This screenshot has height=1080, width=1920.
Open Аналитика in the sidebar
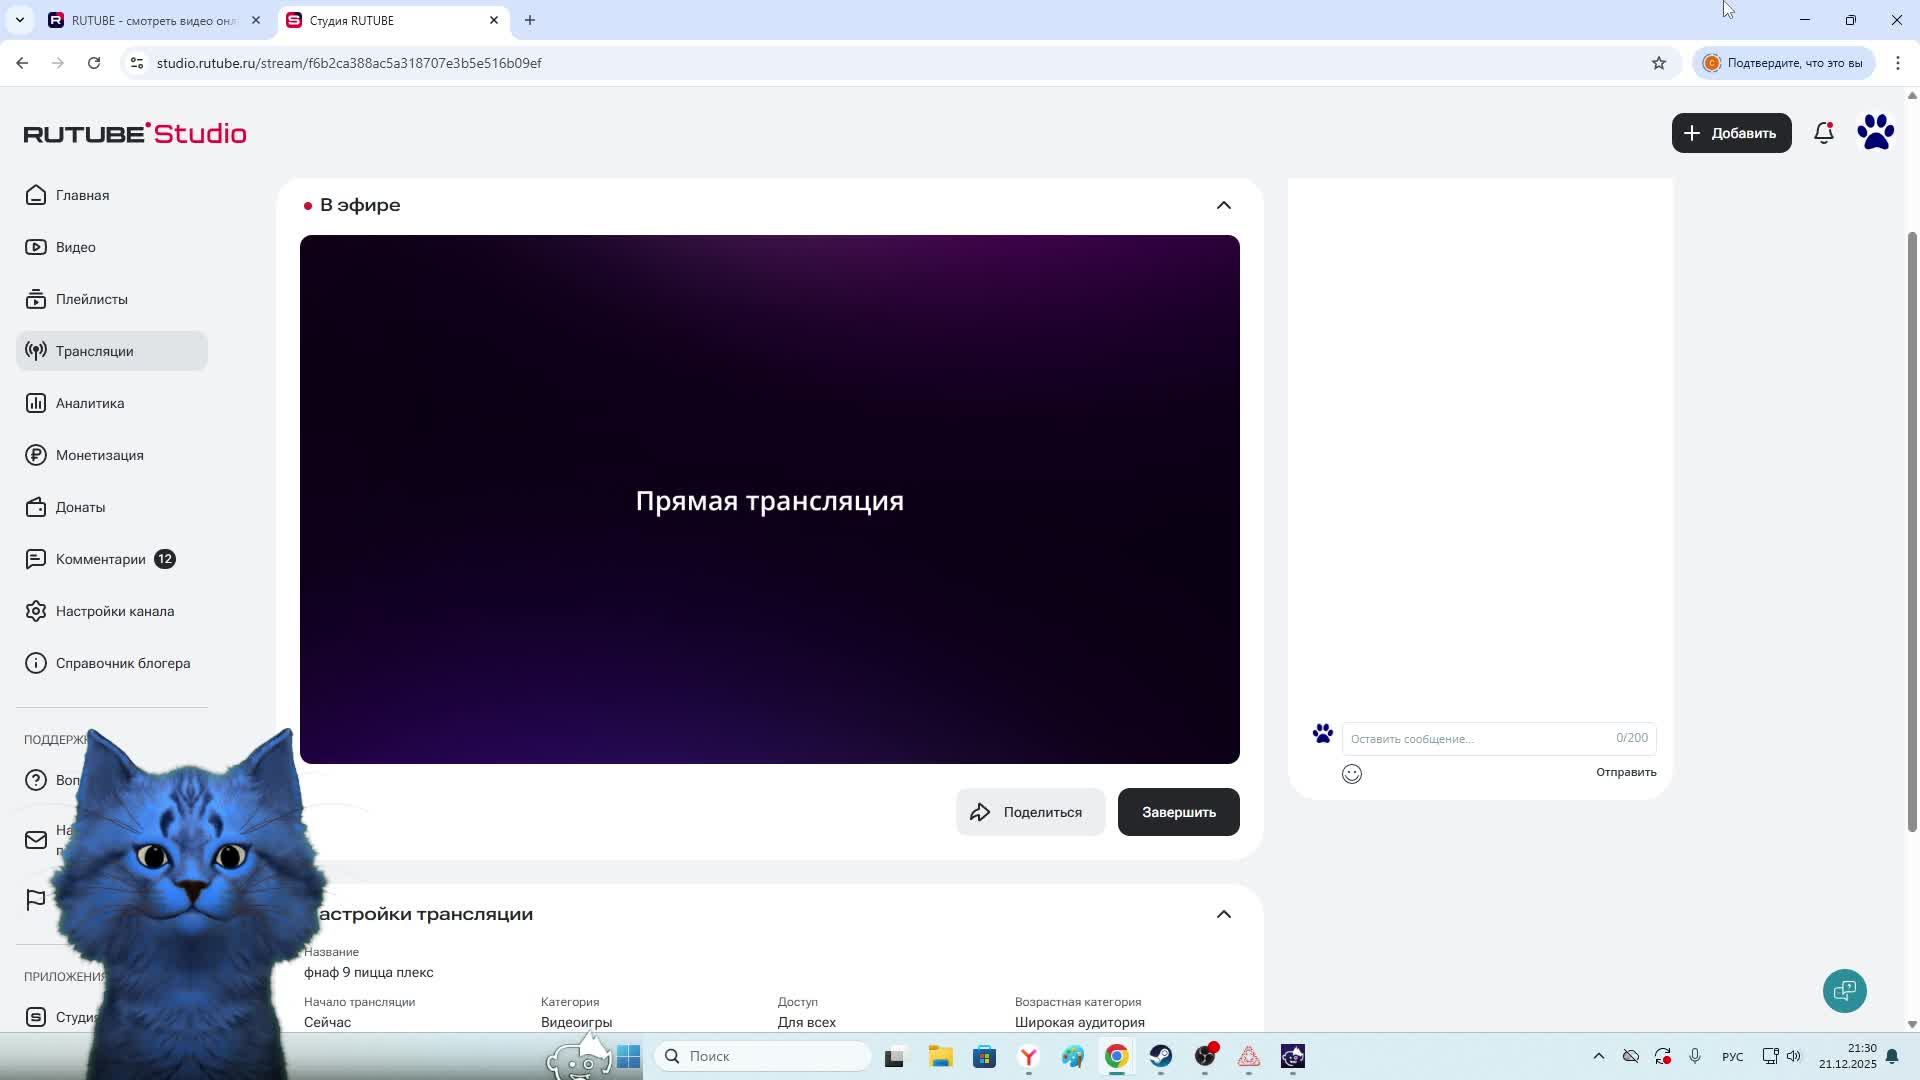coord(90,403)
